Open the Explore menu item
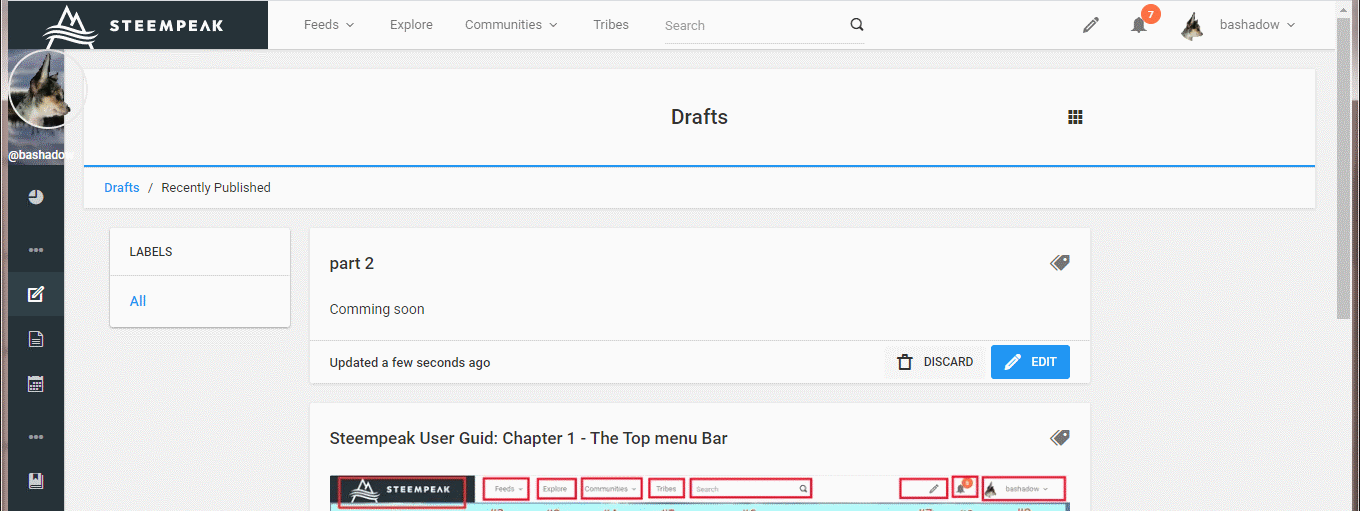Screen dimensions: 1360x511 tap(411, 25)
